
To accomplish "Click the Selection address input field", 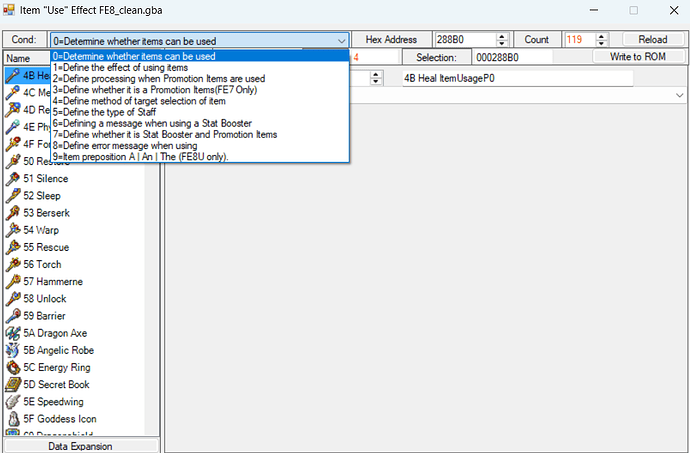I will 512,57.
